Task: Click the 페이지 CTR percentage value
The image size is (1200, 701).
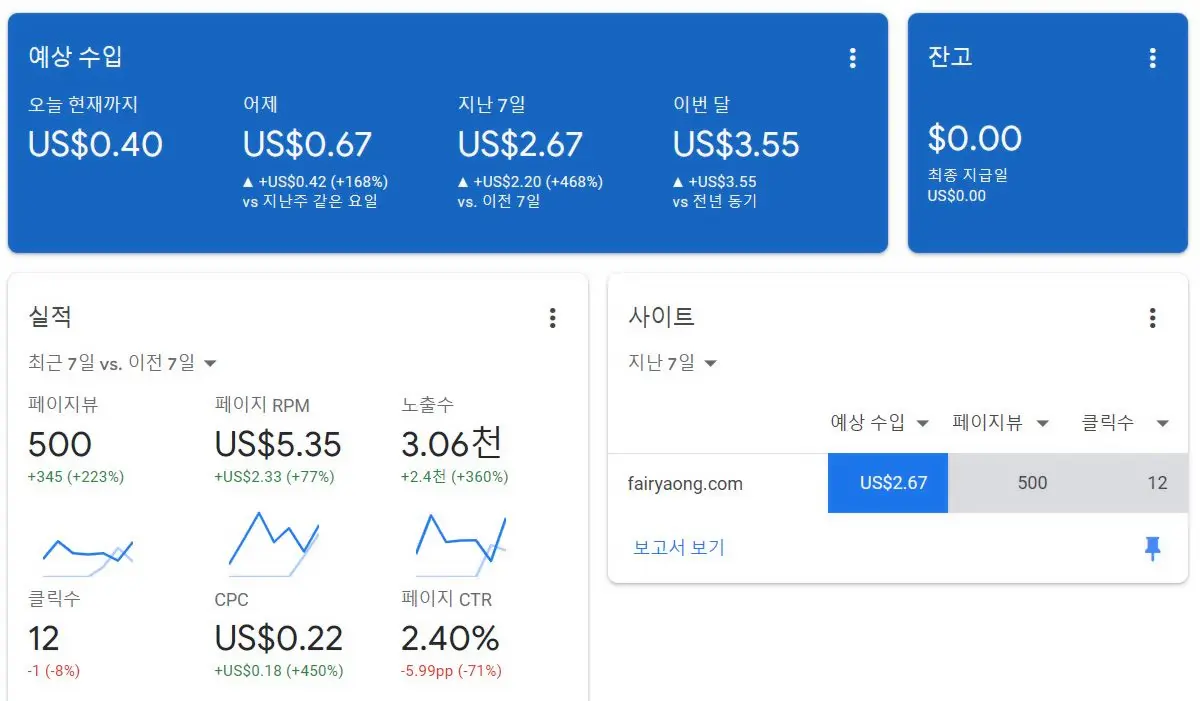Action: [x=452, y=638]
